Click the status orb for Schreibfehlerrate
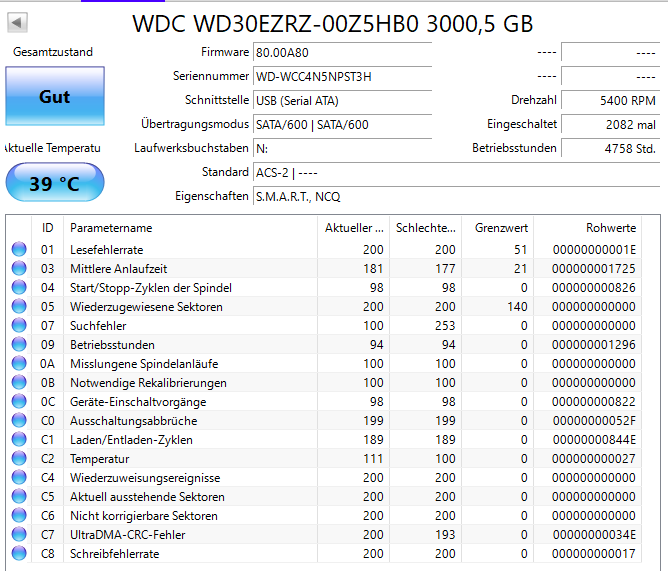This screenshot has width=668, height=571. (19, 553)
